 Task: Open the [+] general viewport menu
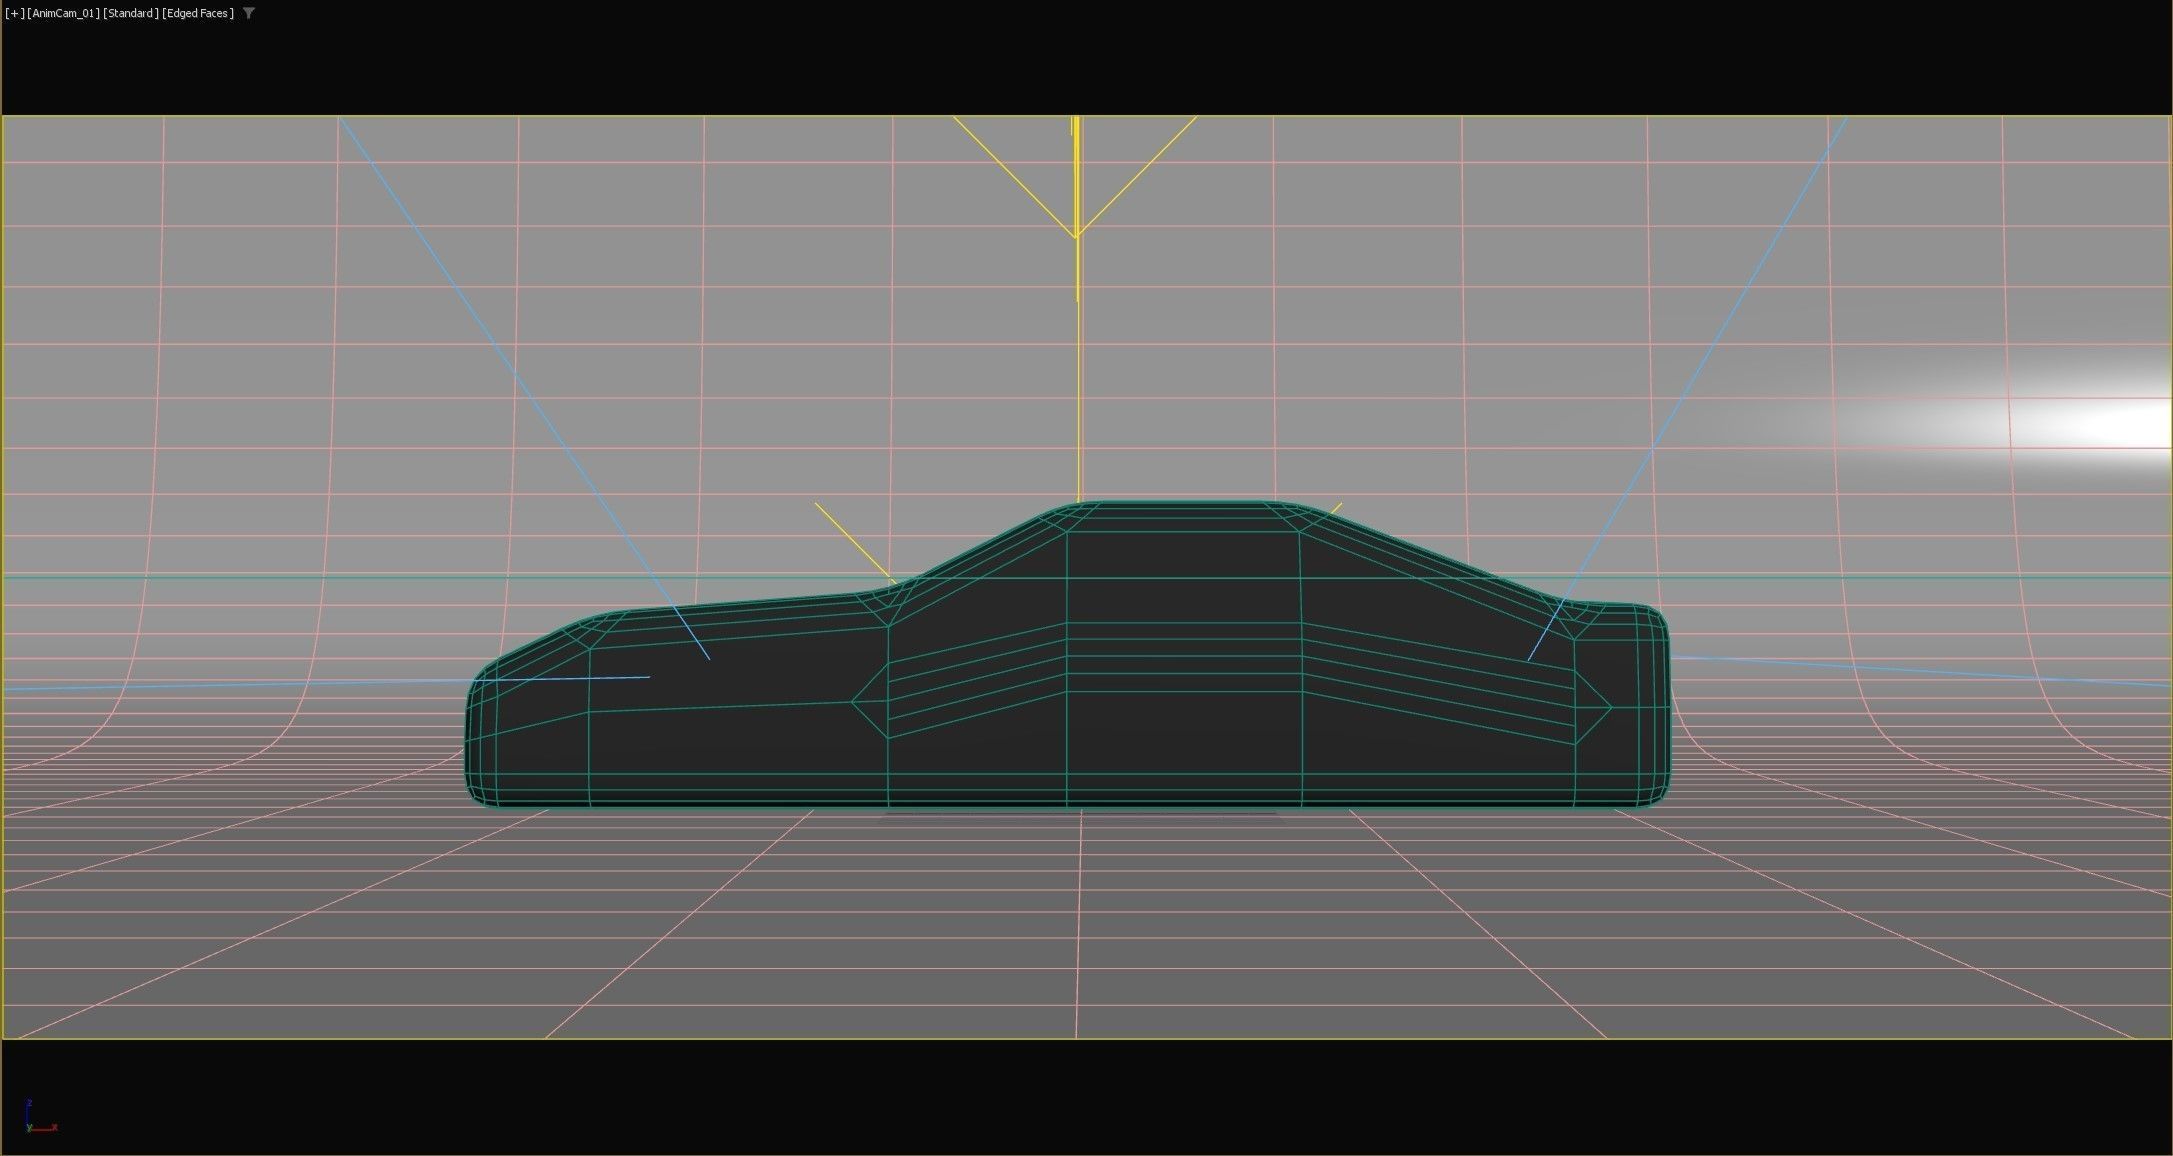(15, 13)
